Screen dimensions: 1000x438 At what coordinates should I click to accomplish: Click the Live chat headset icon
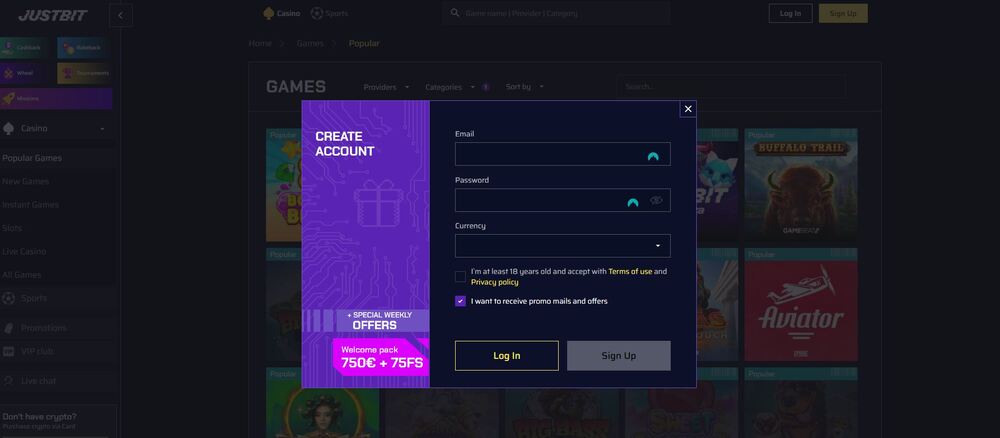[x=9, y=381]
